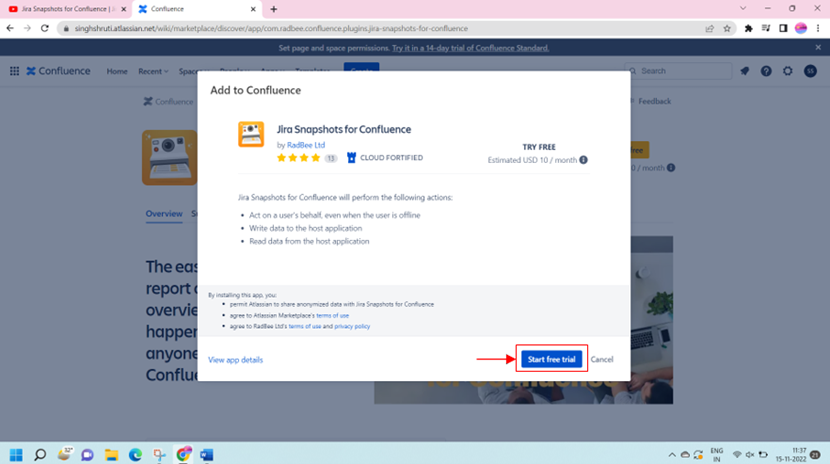Image resolution: width=830 pixels, height=464 pixels.
Task: Click the browser forward arrow
Action: click(x=27, y=29)
